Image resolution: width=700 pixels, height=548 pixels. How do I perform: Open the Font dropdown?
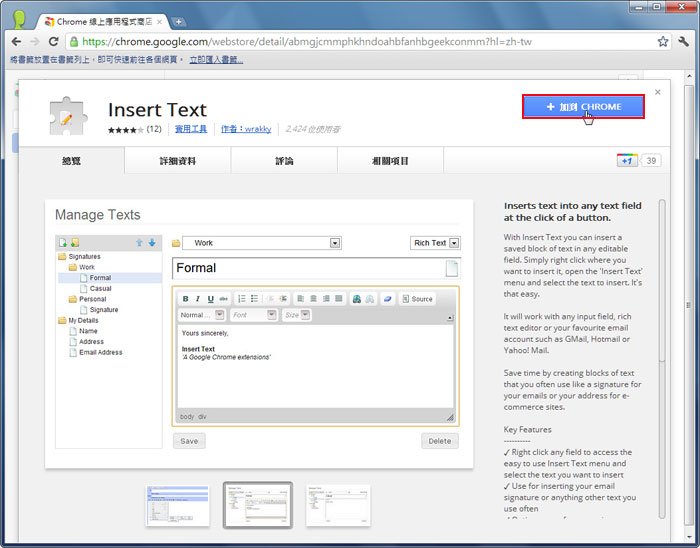[254, 315]
